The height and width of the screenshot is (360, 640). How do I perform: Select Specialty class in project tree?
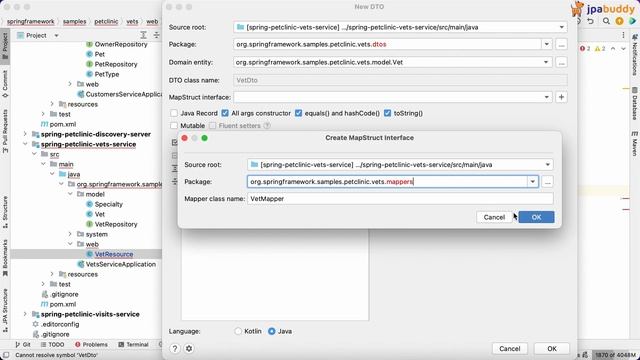point(109,204)
